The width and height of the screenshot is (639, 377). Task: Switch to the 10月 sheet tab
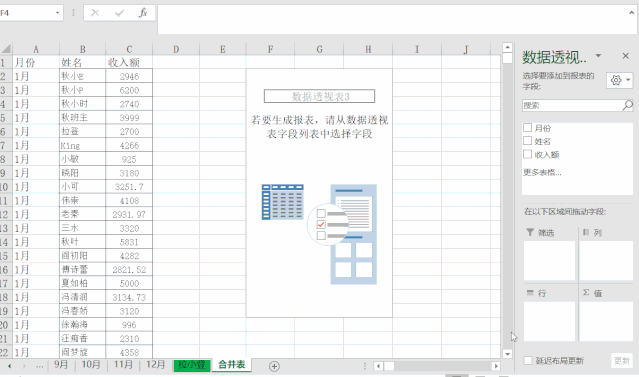coord(91,364)
